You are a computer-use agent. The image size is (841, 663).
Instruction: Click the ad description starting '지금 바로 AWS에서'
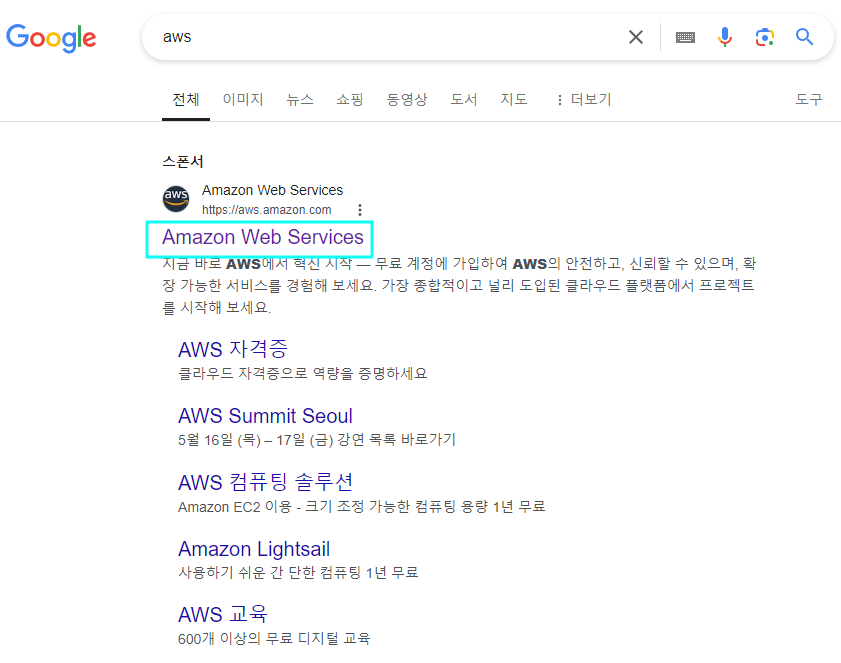click(x=459, y=285)
